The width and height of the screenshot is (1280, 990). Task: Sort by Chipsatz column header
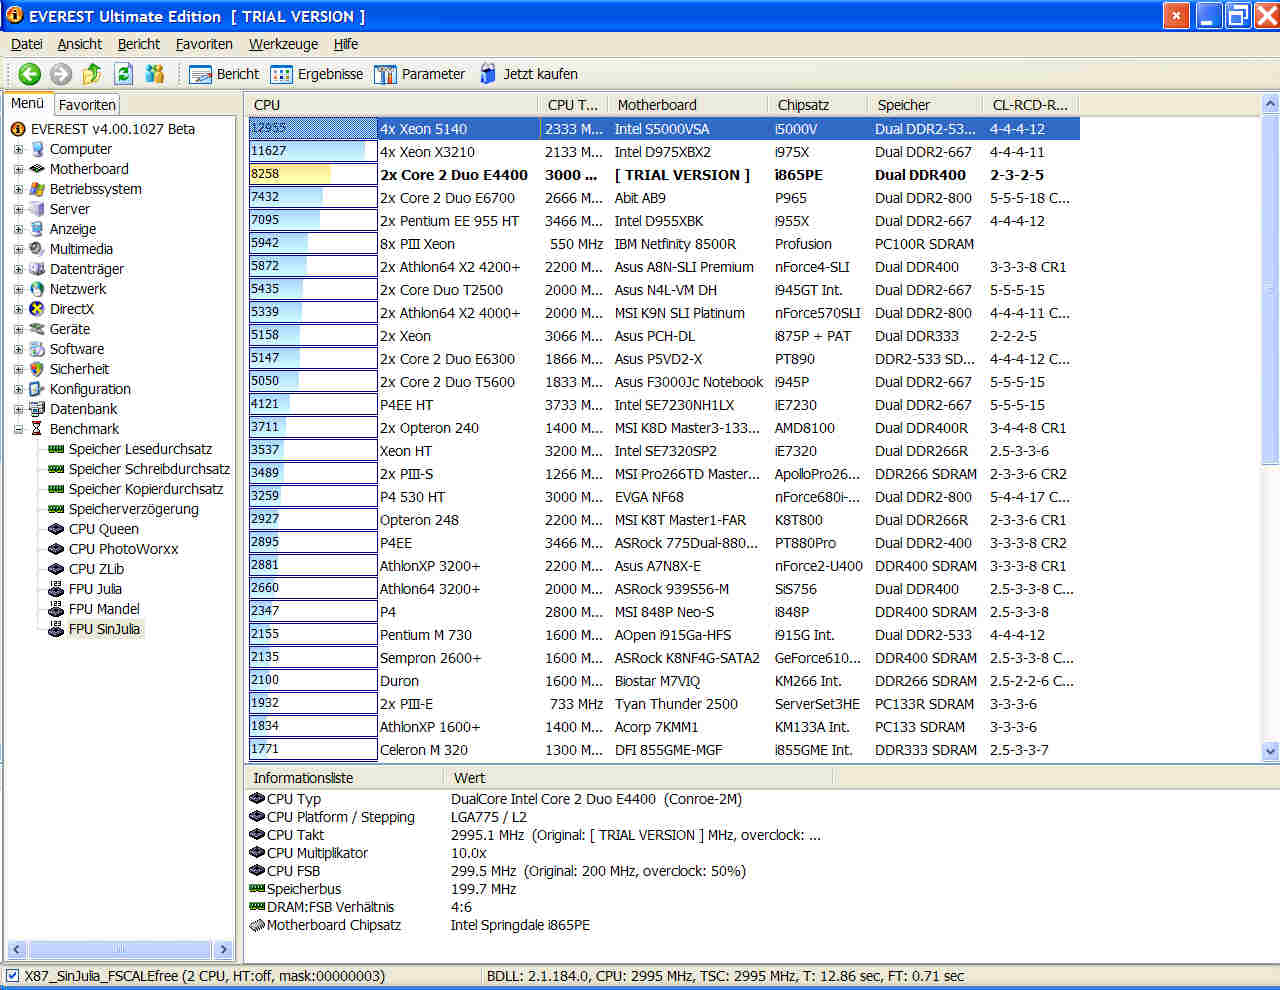click(x=819, y=104)
